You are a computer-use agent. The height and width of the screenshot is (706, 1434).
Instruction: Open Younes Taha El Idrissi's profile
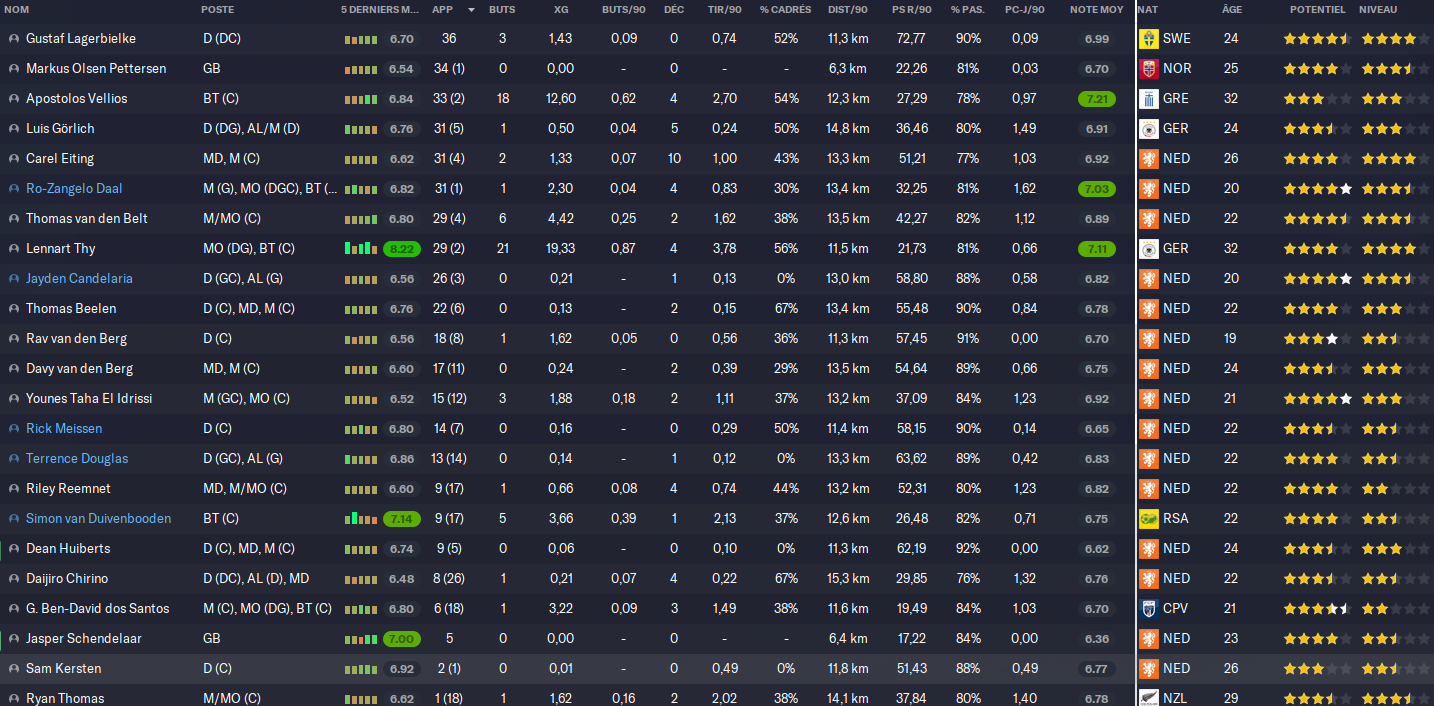coord(89,399)
